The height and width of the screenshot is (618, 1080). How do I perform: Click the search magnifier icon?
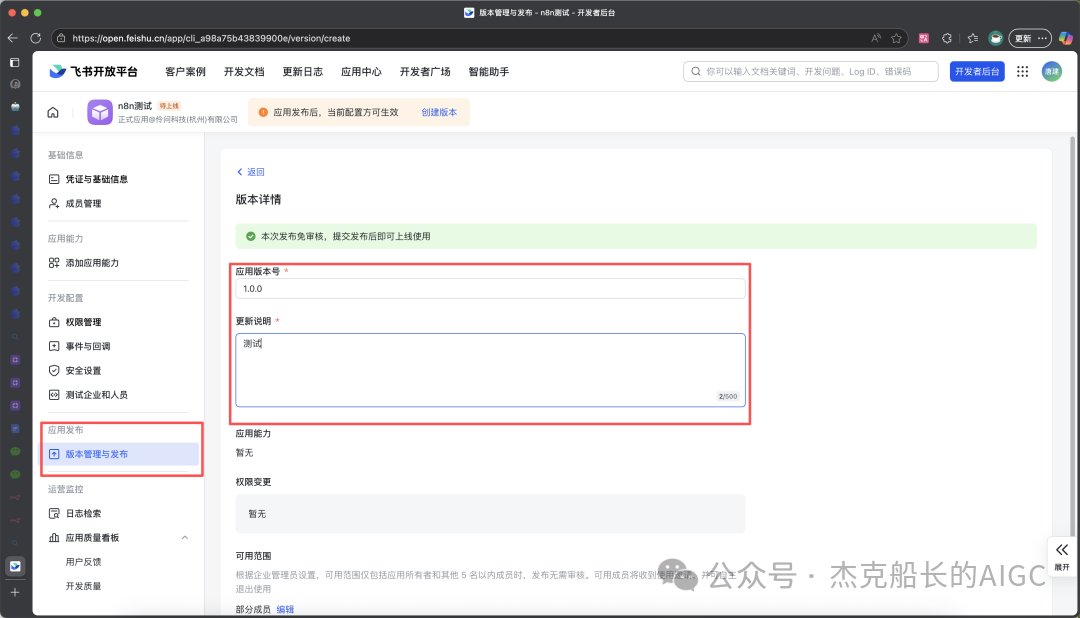pos(696,72)
